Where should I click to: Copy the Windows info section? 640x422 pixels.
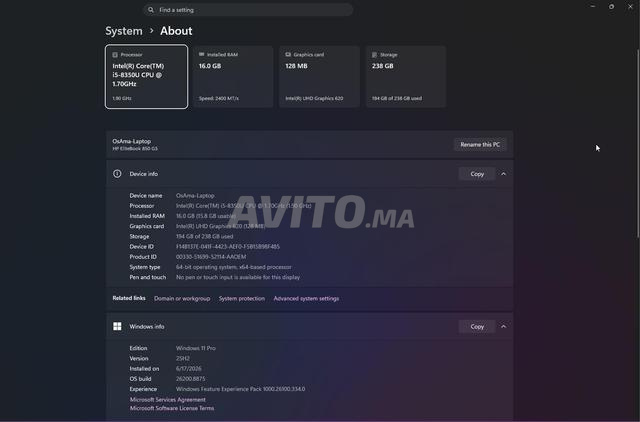pos(477,326)
